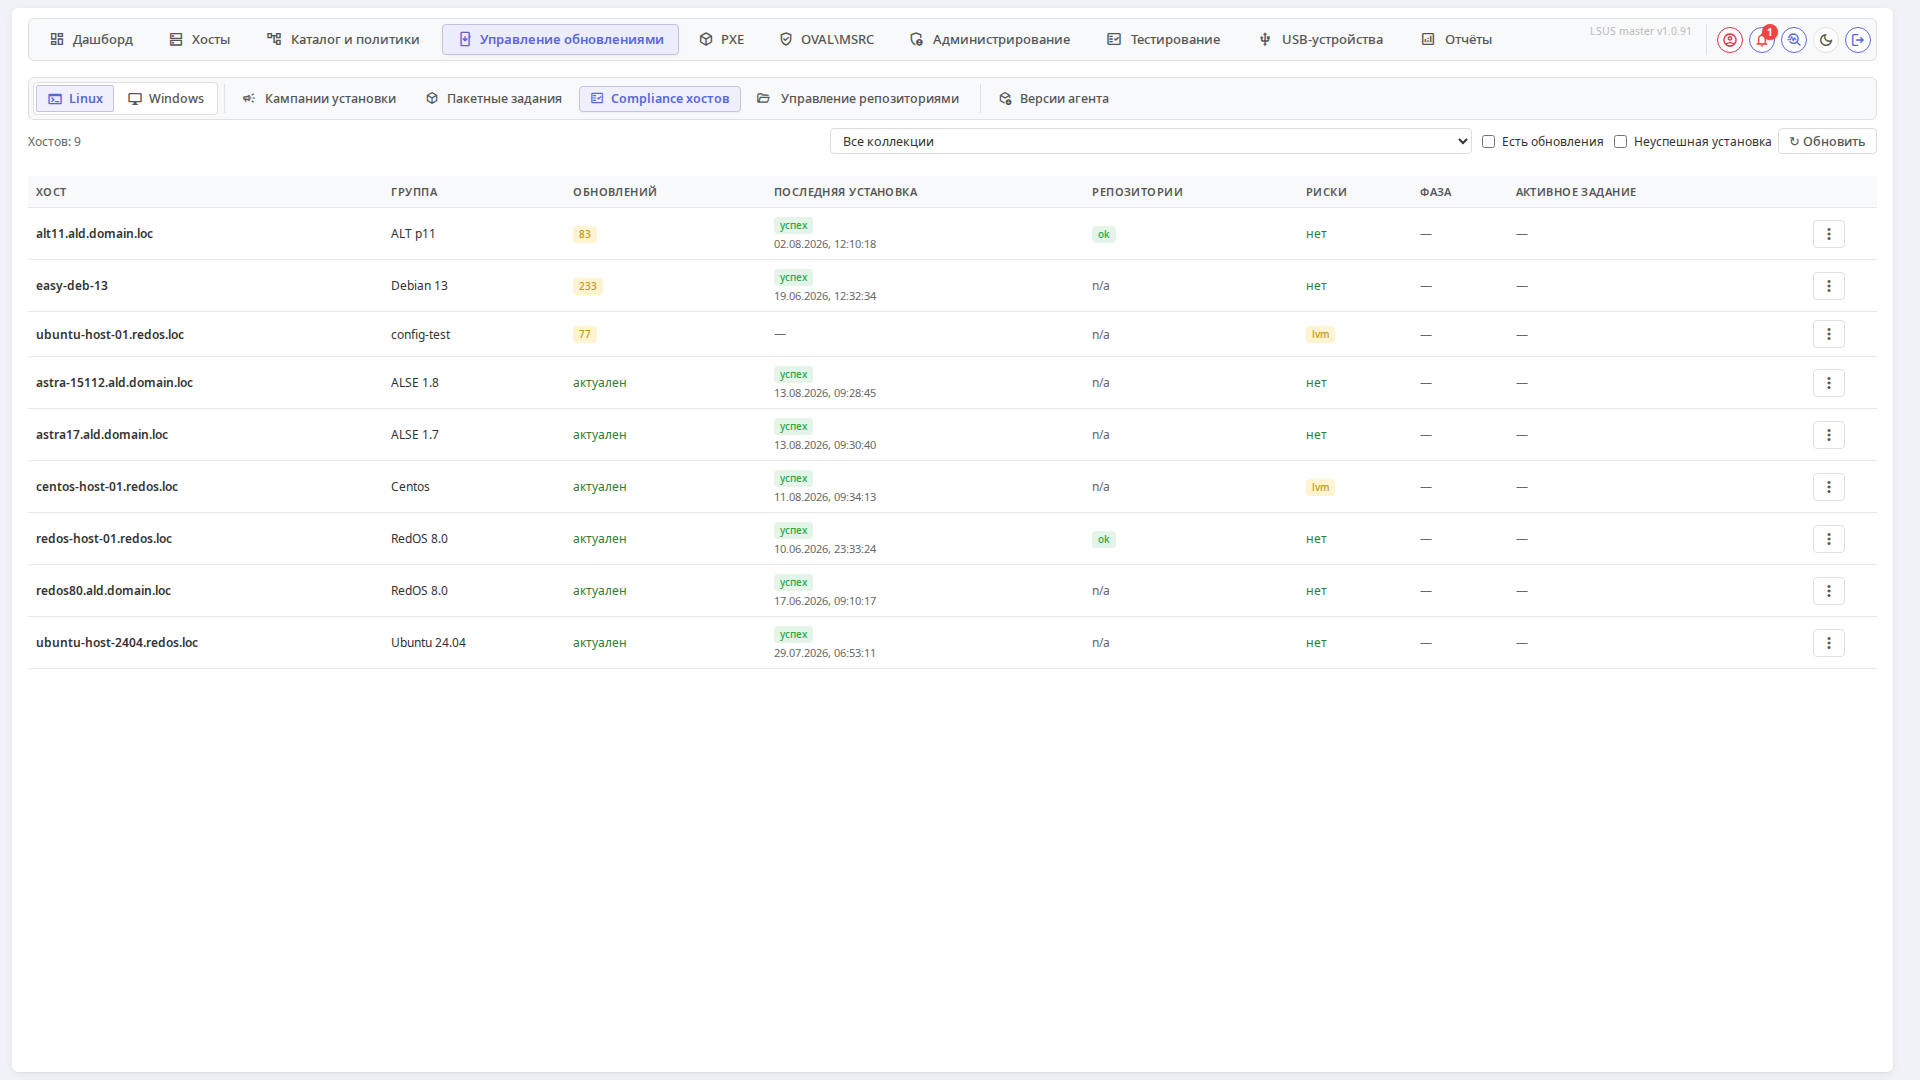The height and width of the screenshot is (1080, 1920).
Task: Click host redos80.ald.domain.loc
Action: (104, 591)
